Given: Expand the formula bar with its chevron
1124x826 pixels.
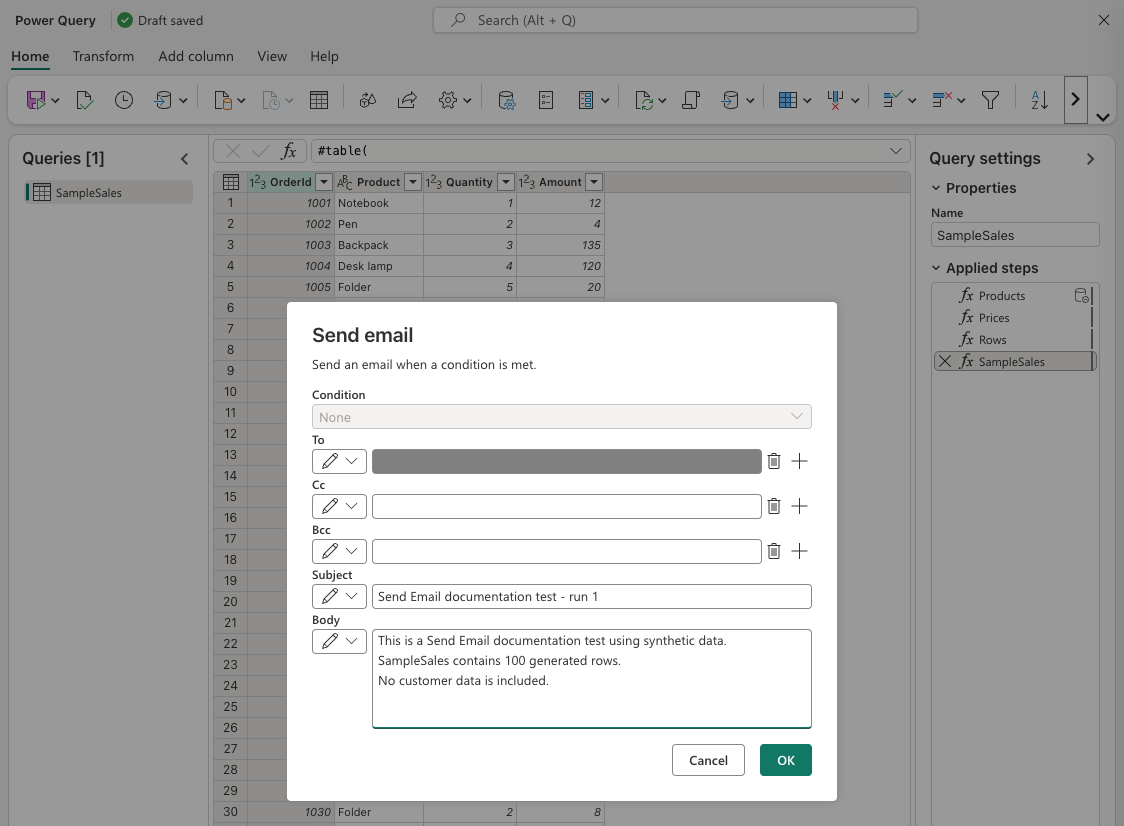Looking at the screenshot, I should [896, 151].
